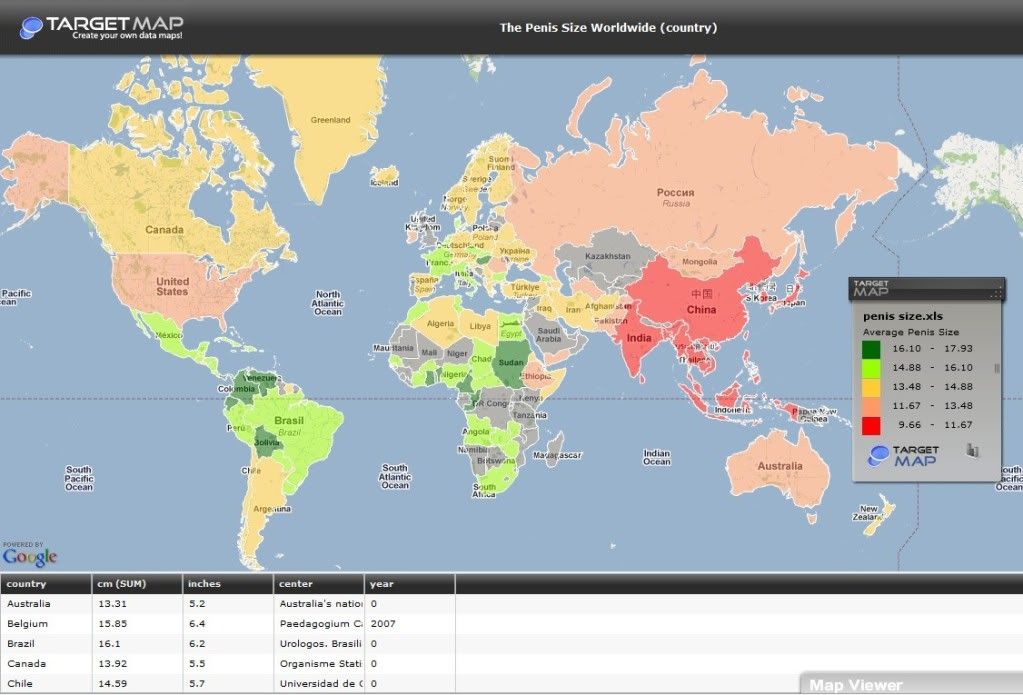This screenshot has height=695, width=1023.
Task: Click the chart icon in the legend panel
Action: (x=973, y=451)
